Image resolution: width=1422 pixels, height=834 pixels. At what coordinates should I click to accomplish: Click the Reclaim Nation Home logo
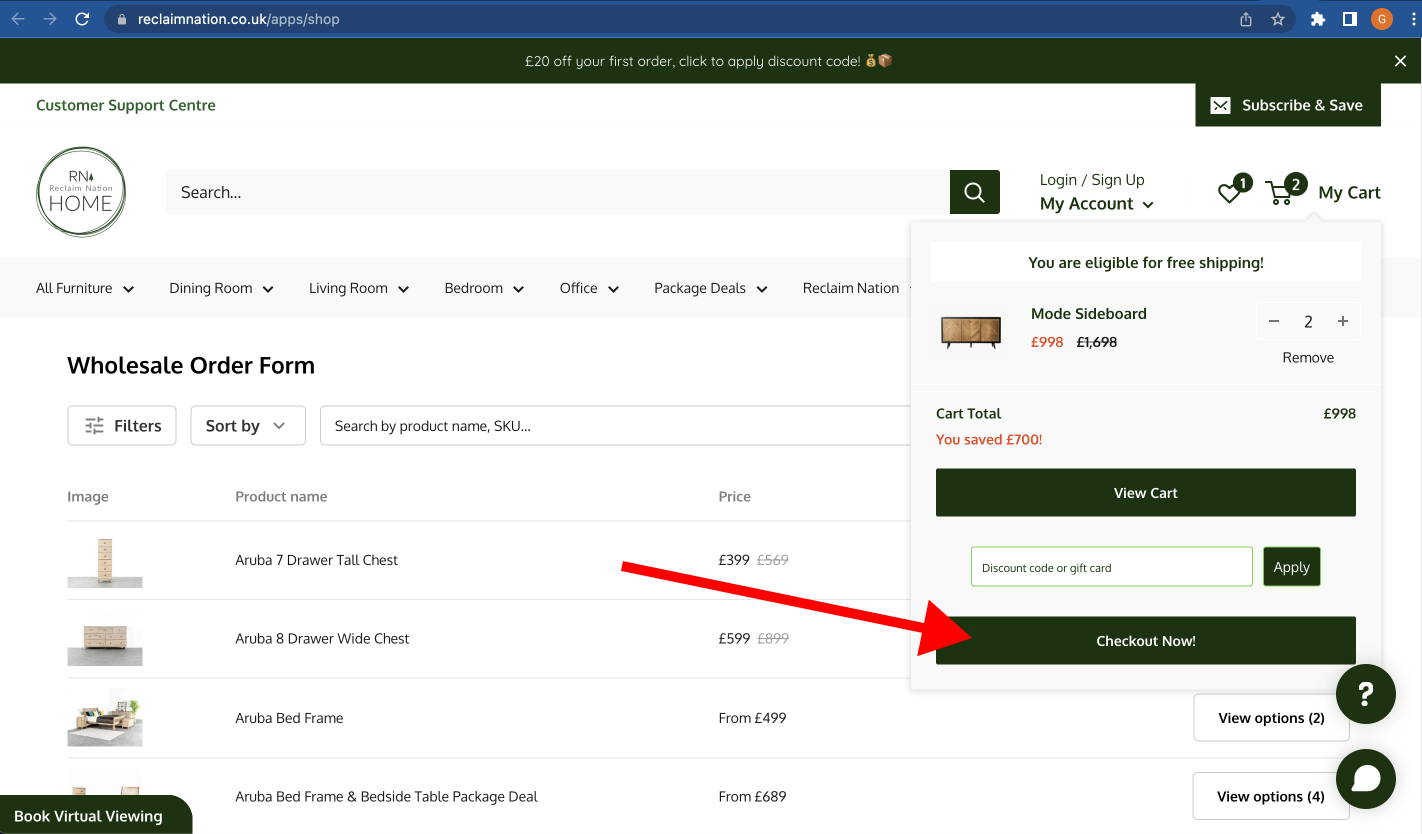[x=81, y=192]
